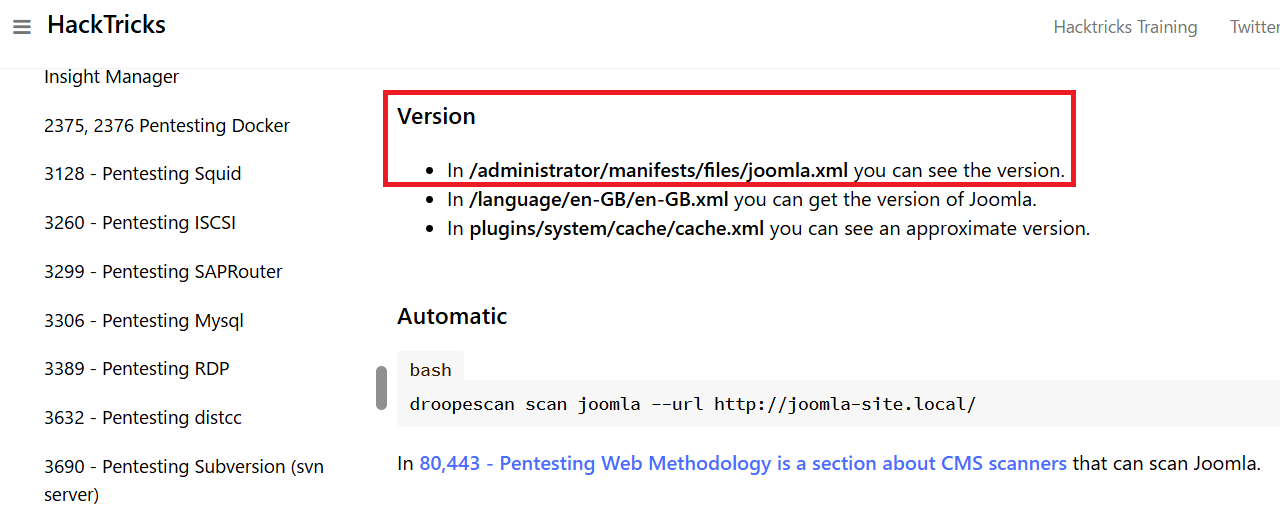Open the HackTricks home title
Viewport: 1280px width, 507px height.
pos(106,26)
